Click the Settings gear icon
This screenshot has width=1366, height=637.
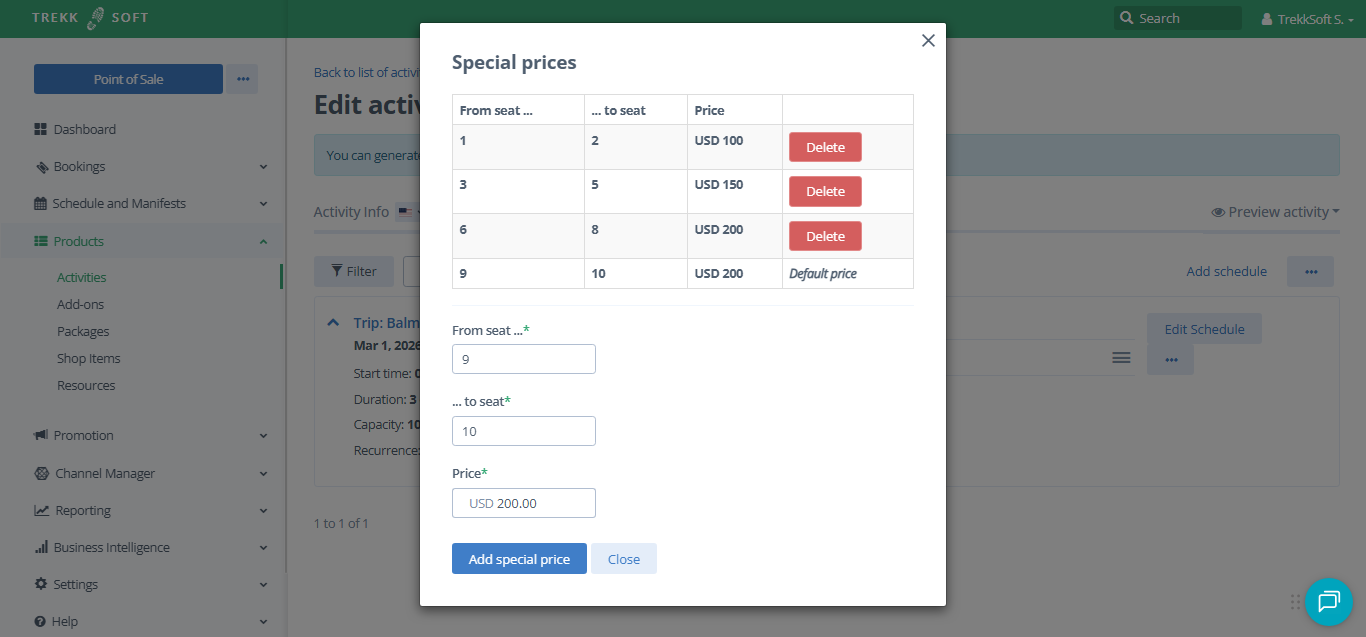tap(41, 584)
